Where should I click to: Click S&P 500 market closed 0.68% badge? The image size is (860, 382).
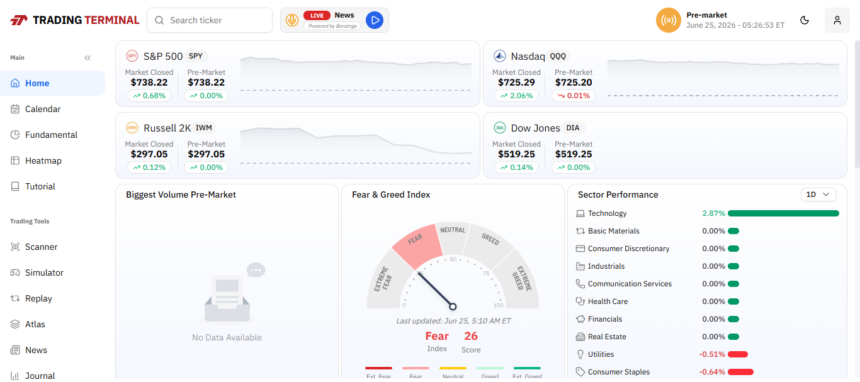(149, 96)
